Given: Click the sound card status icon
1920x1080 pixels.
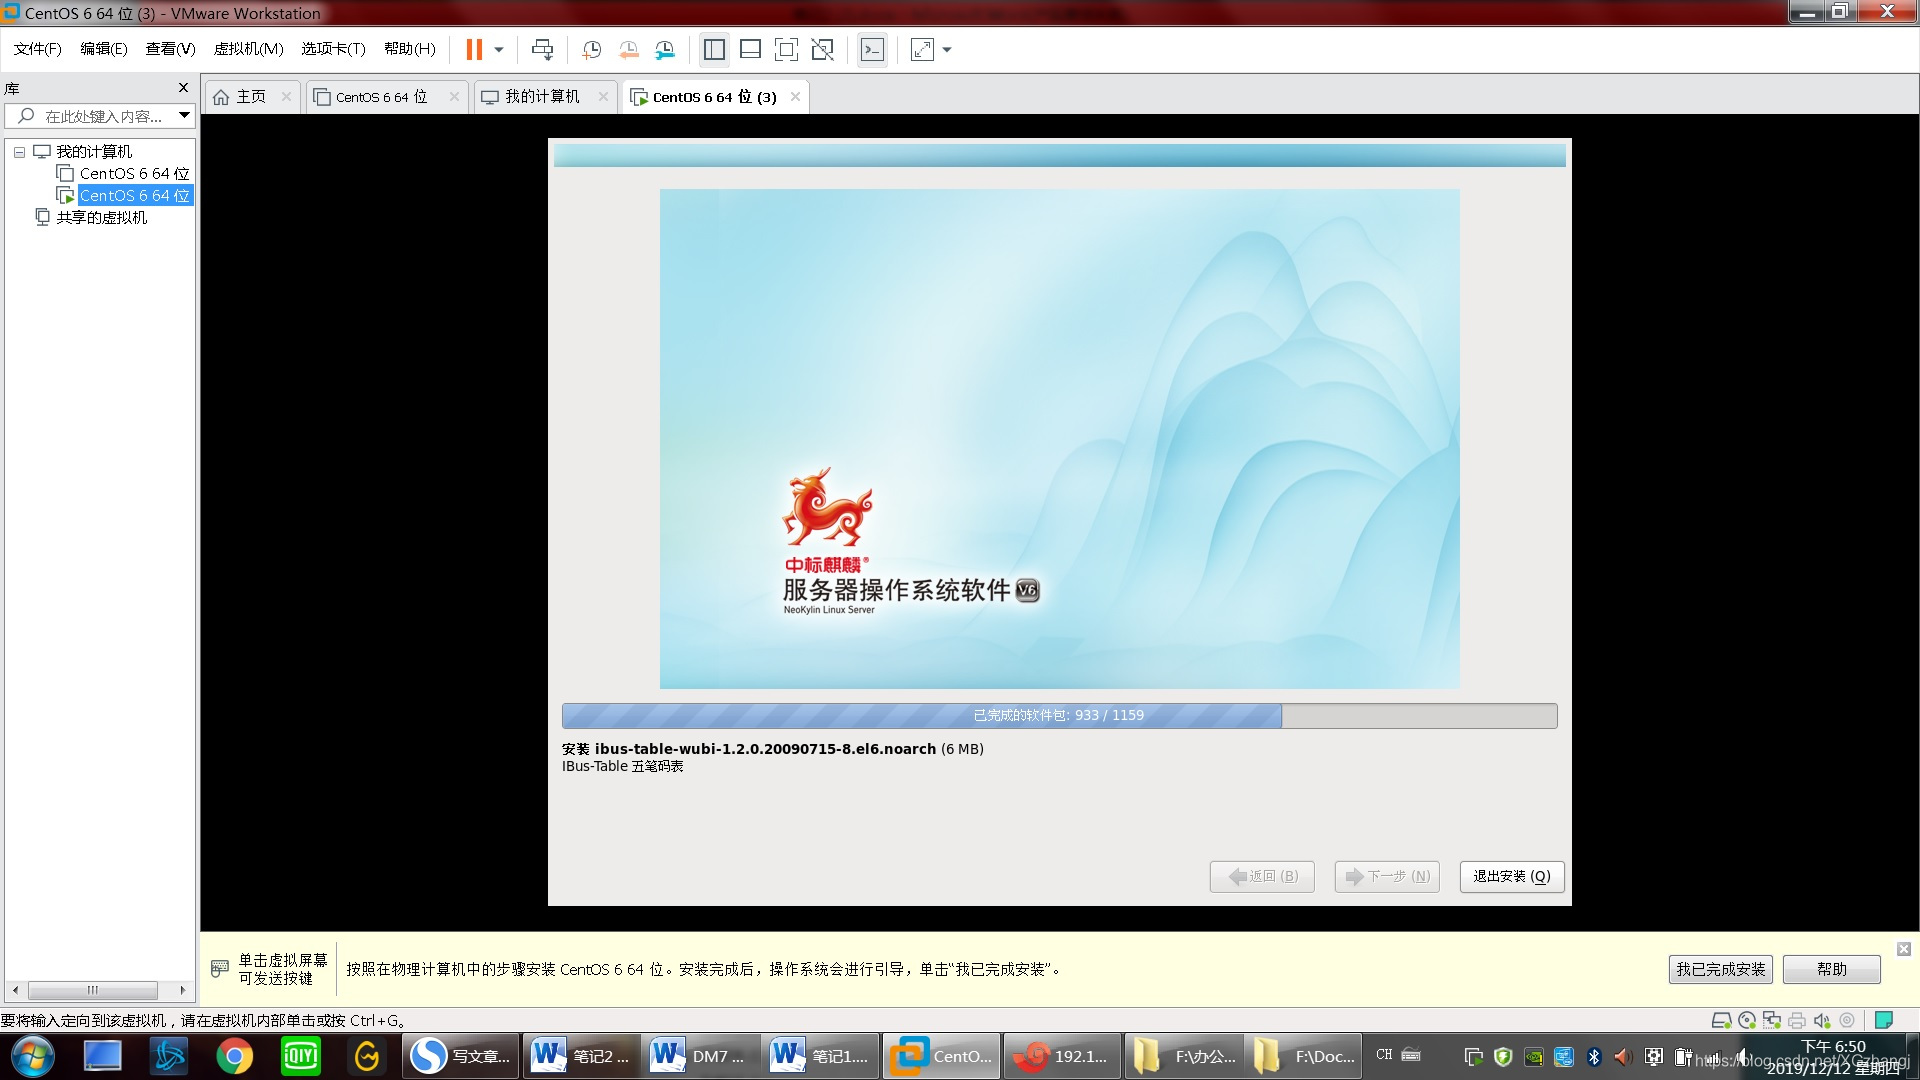Looking at the screenshot, I should click(1822, 1020).
